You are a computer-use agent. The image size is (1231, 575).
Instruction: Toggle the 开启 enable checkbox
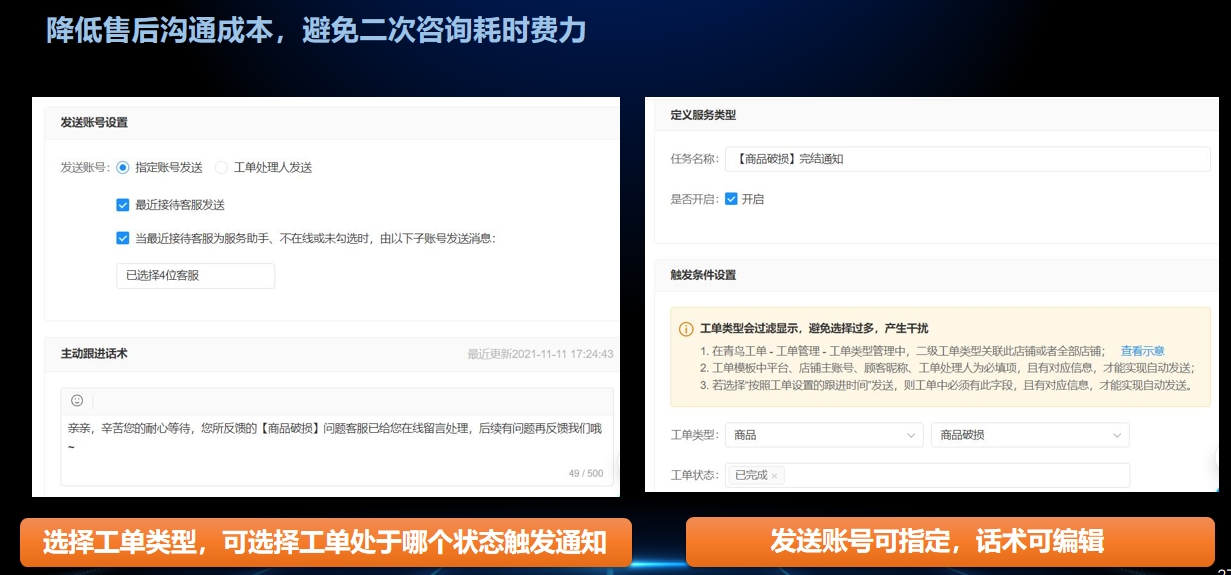pyautogui.click(x=731, y=199)
